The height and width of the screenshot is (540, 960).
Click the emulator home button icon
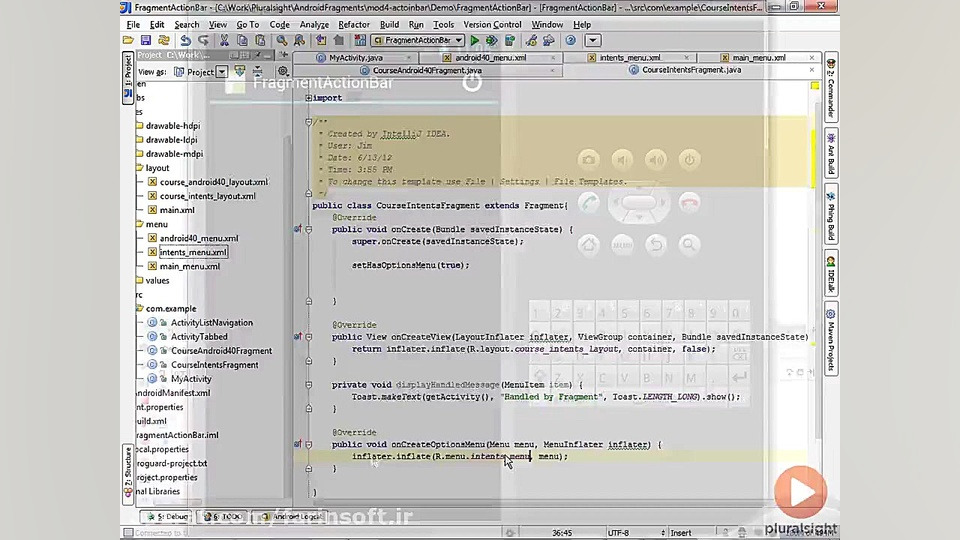589,245
